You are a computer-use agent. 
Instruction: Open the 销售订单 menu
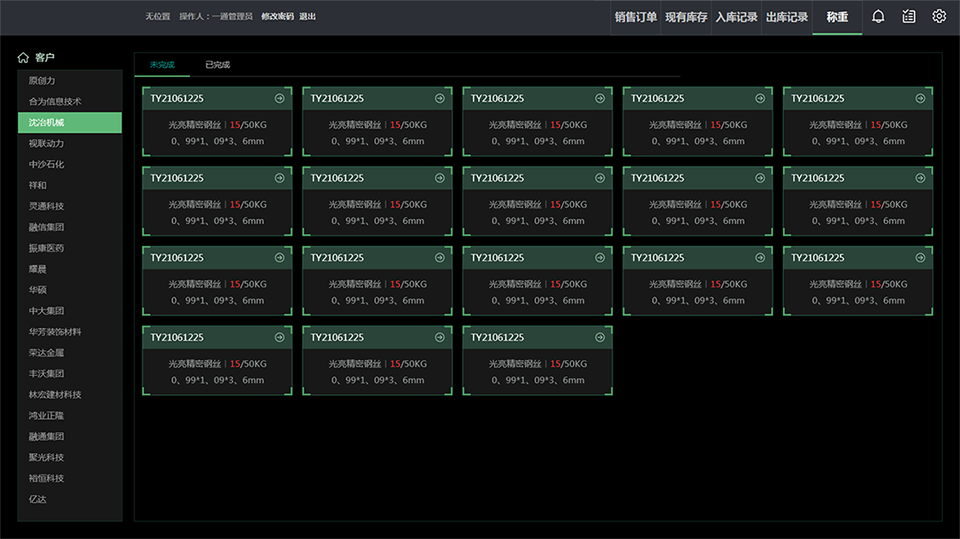636,17
